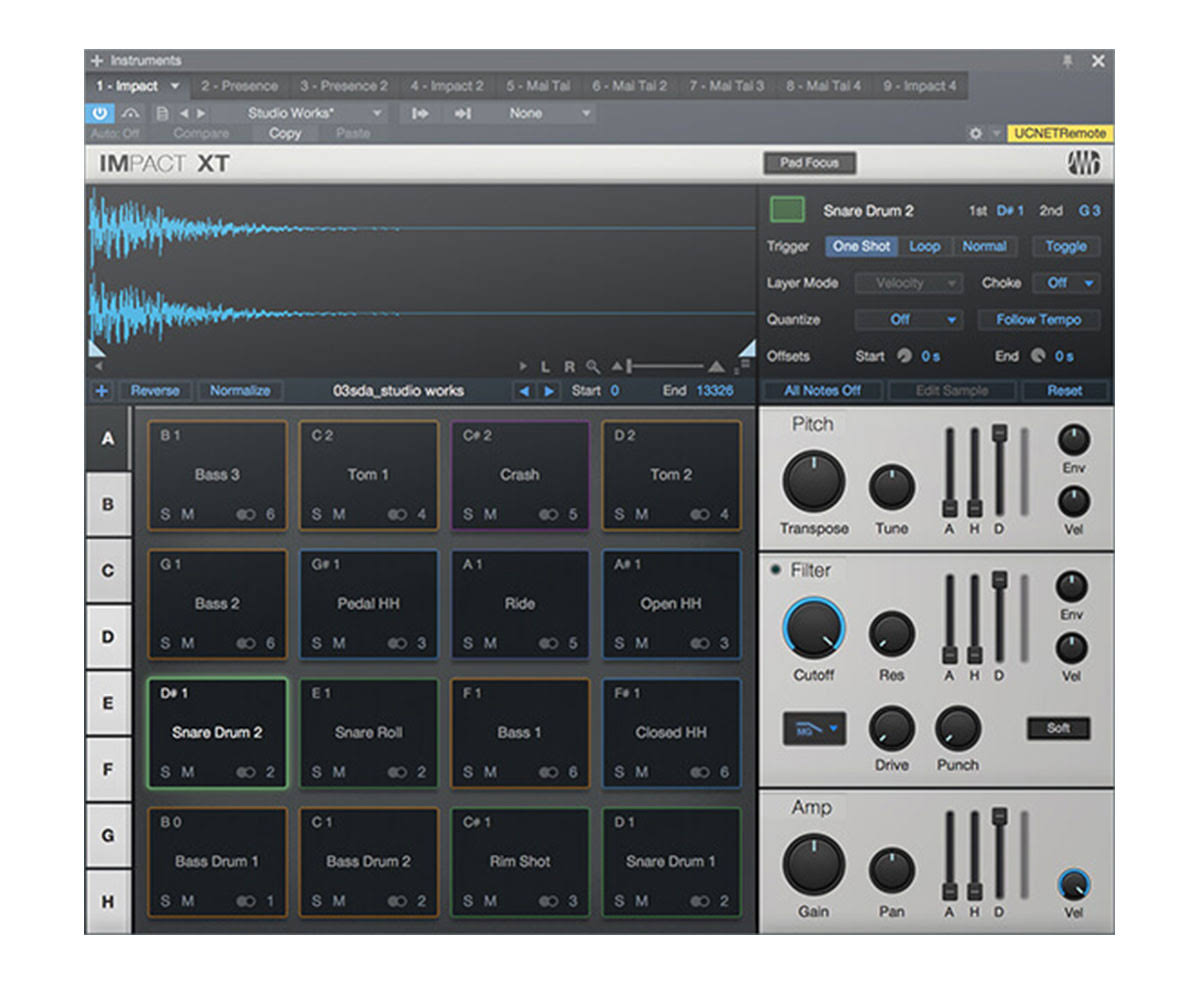The width and height of the screenshot is (1200, 984).
Task: Open the 1 - Impact instrument dropdown arrow
Action: pyautogui.click(x=175, y=87)
